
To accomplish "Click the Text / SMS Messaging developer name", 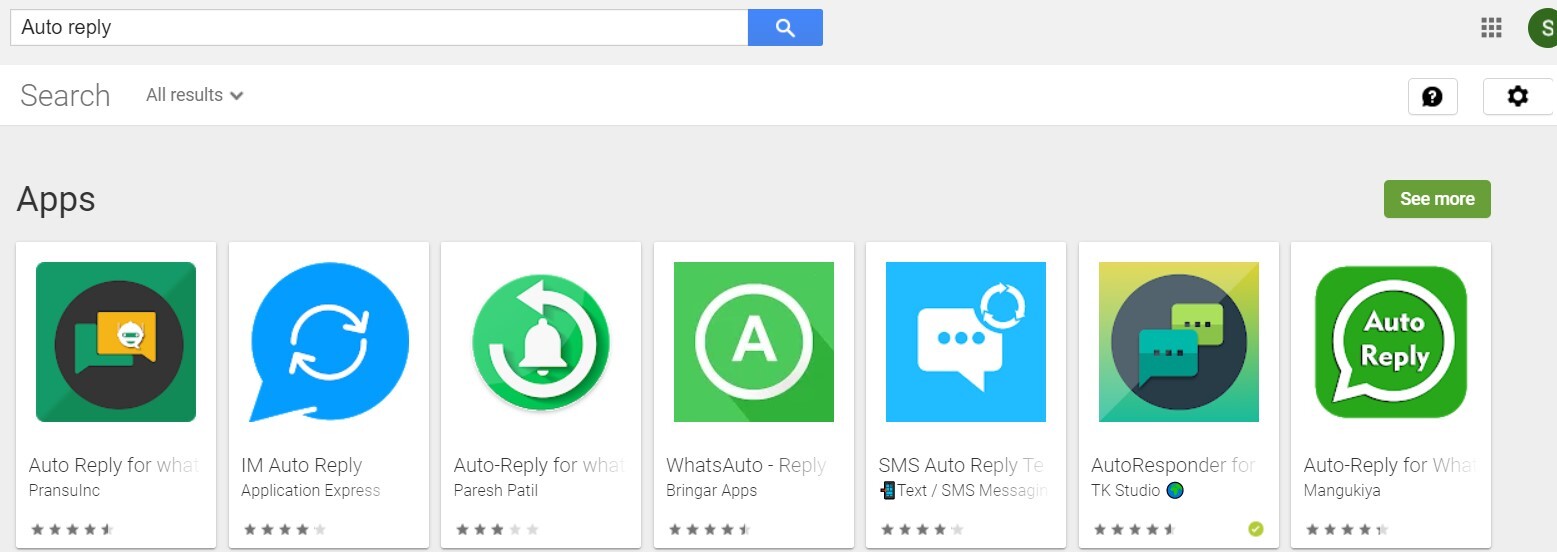I will pos(964,491).
